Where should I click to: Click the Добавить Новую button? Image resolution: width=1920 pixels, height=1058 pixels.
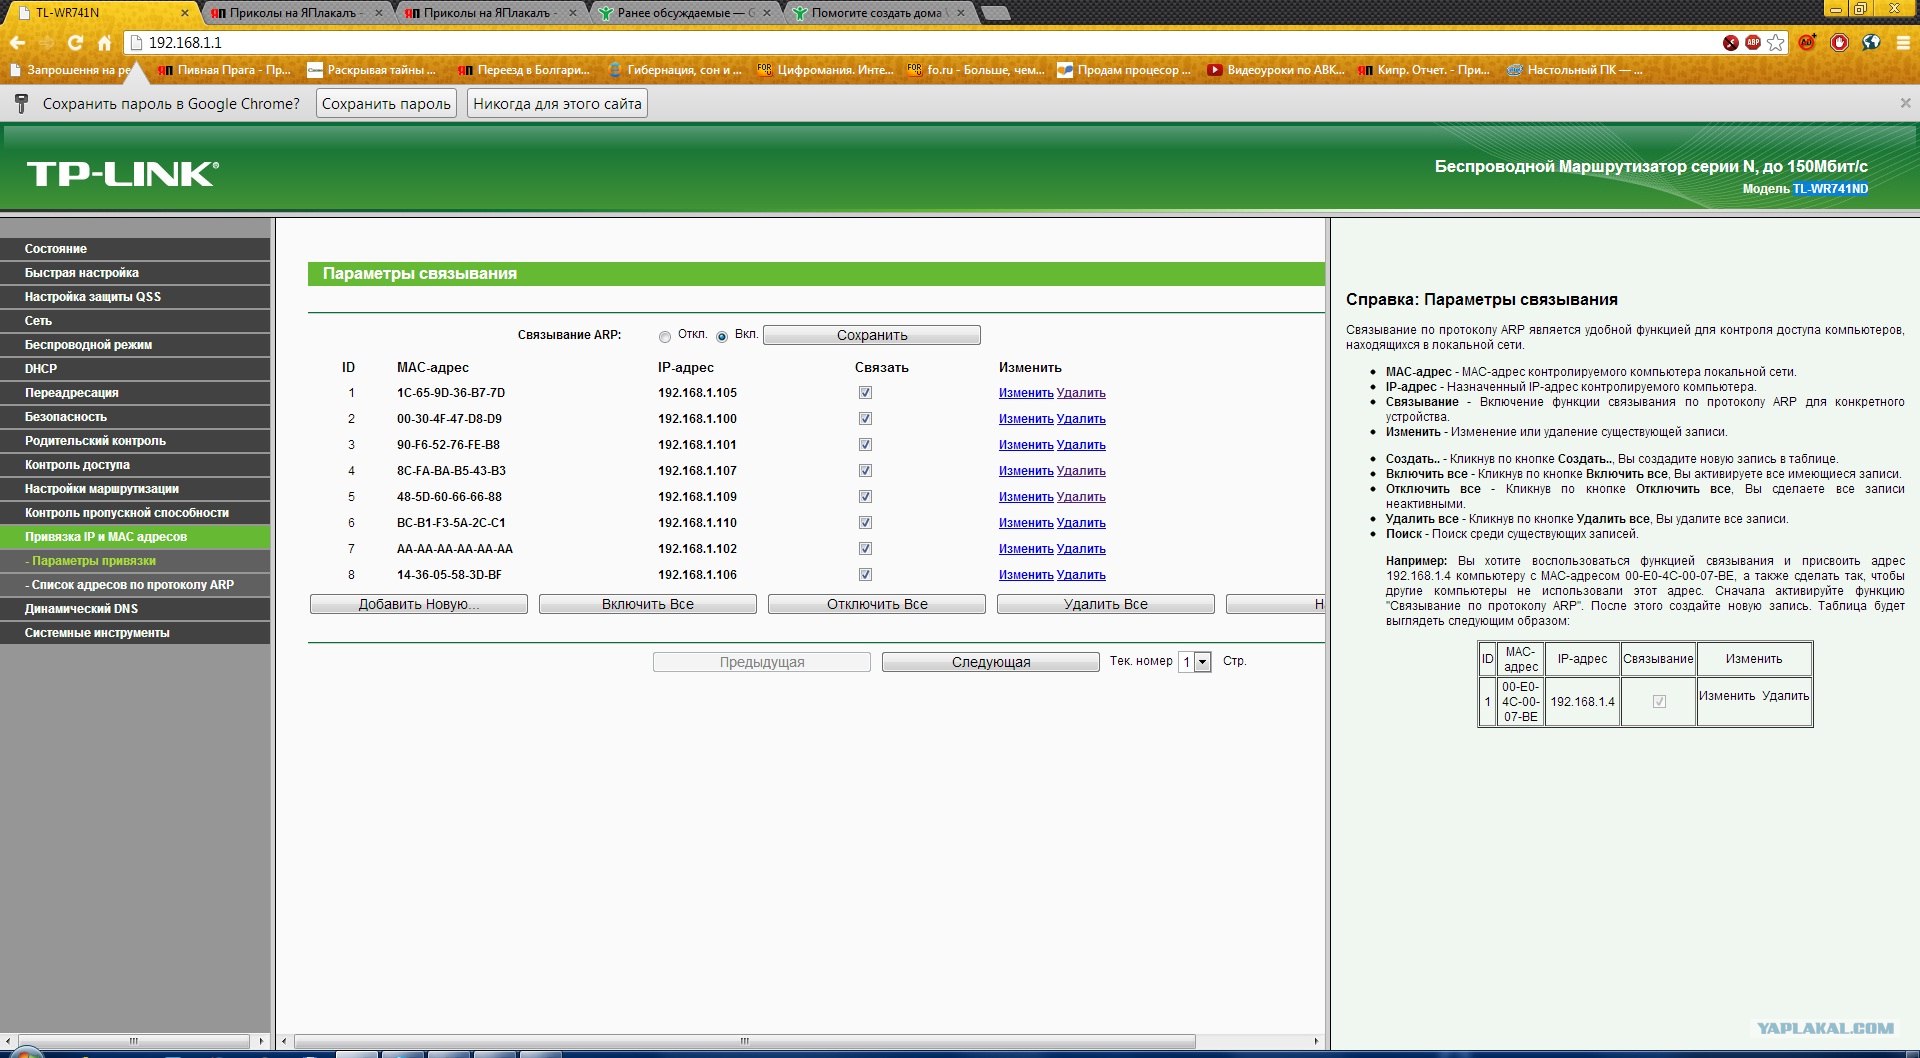click(419, 604)
